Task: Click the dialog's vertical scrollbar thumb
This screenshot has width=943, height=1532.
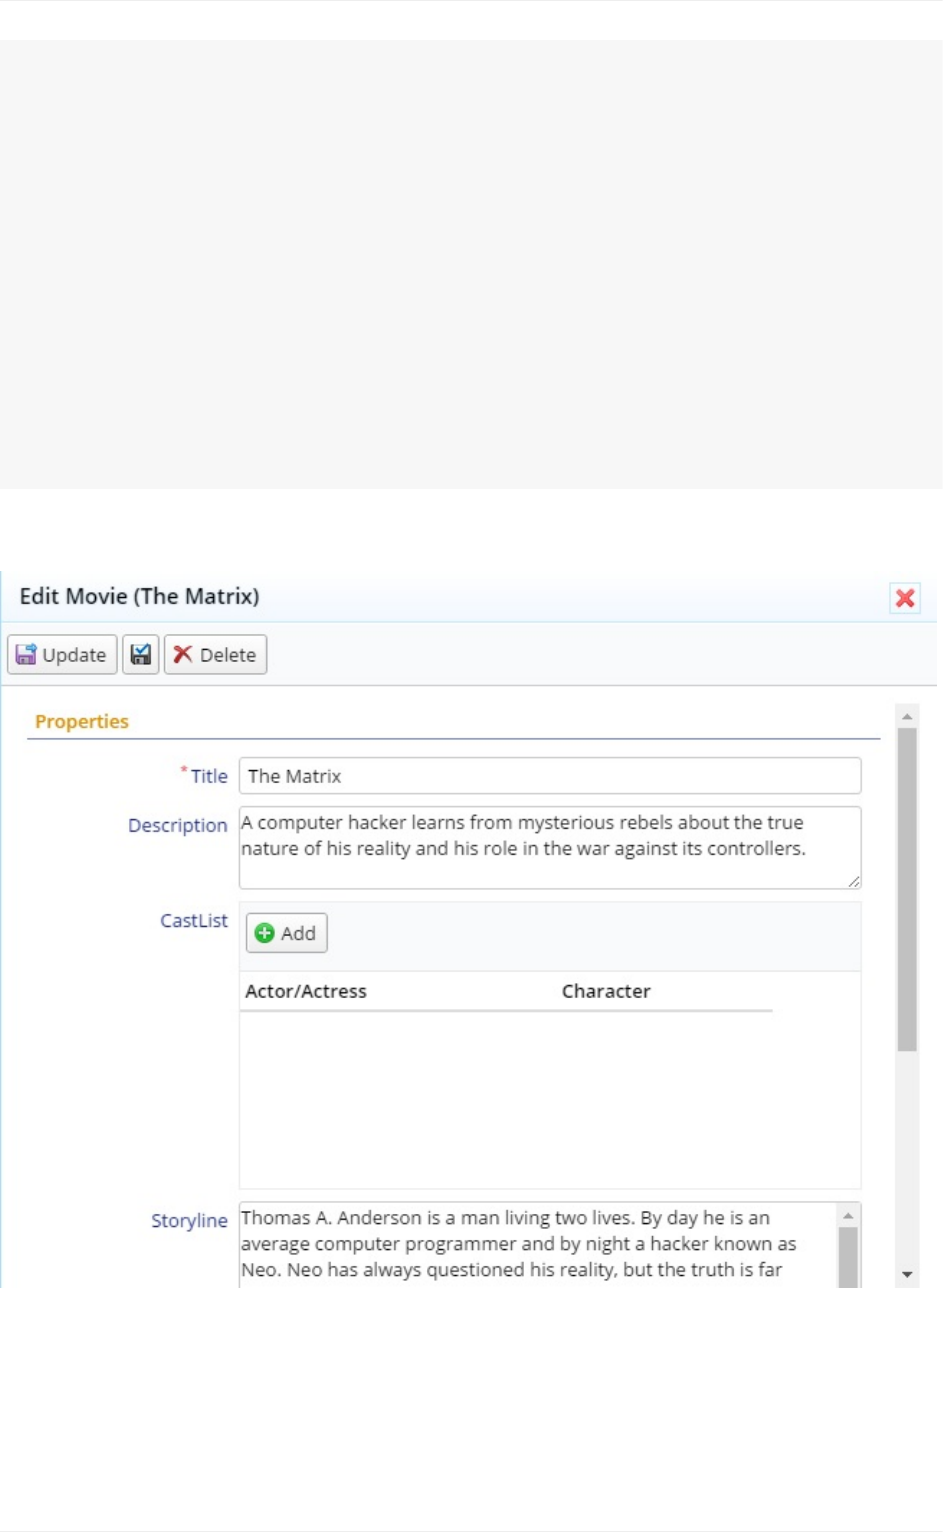Action: (x=907, y=890)
